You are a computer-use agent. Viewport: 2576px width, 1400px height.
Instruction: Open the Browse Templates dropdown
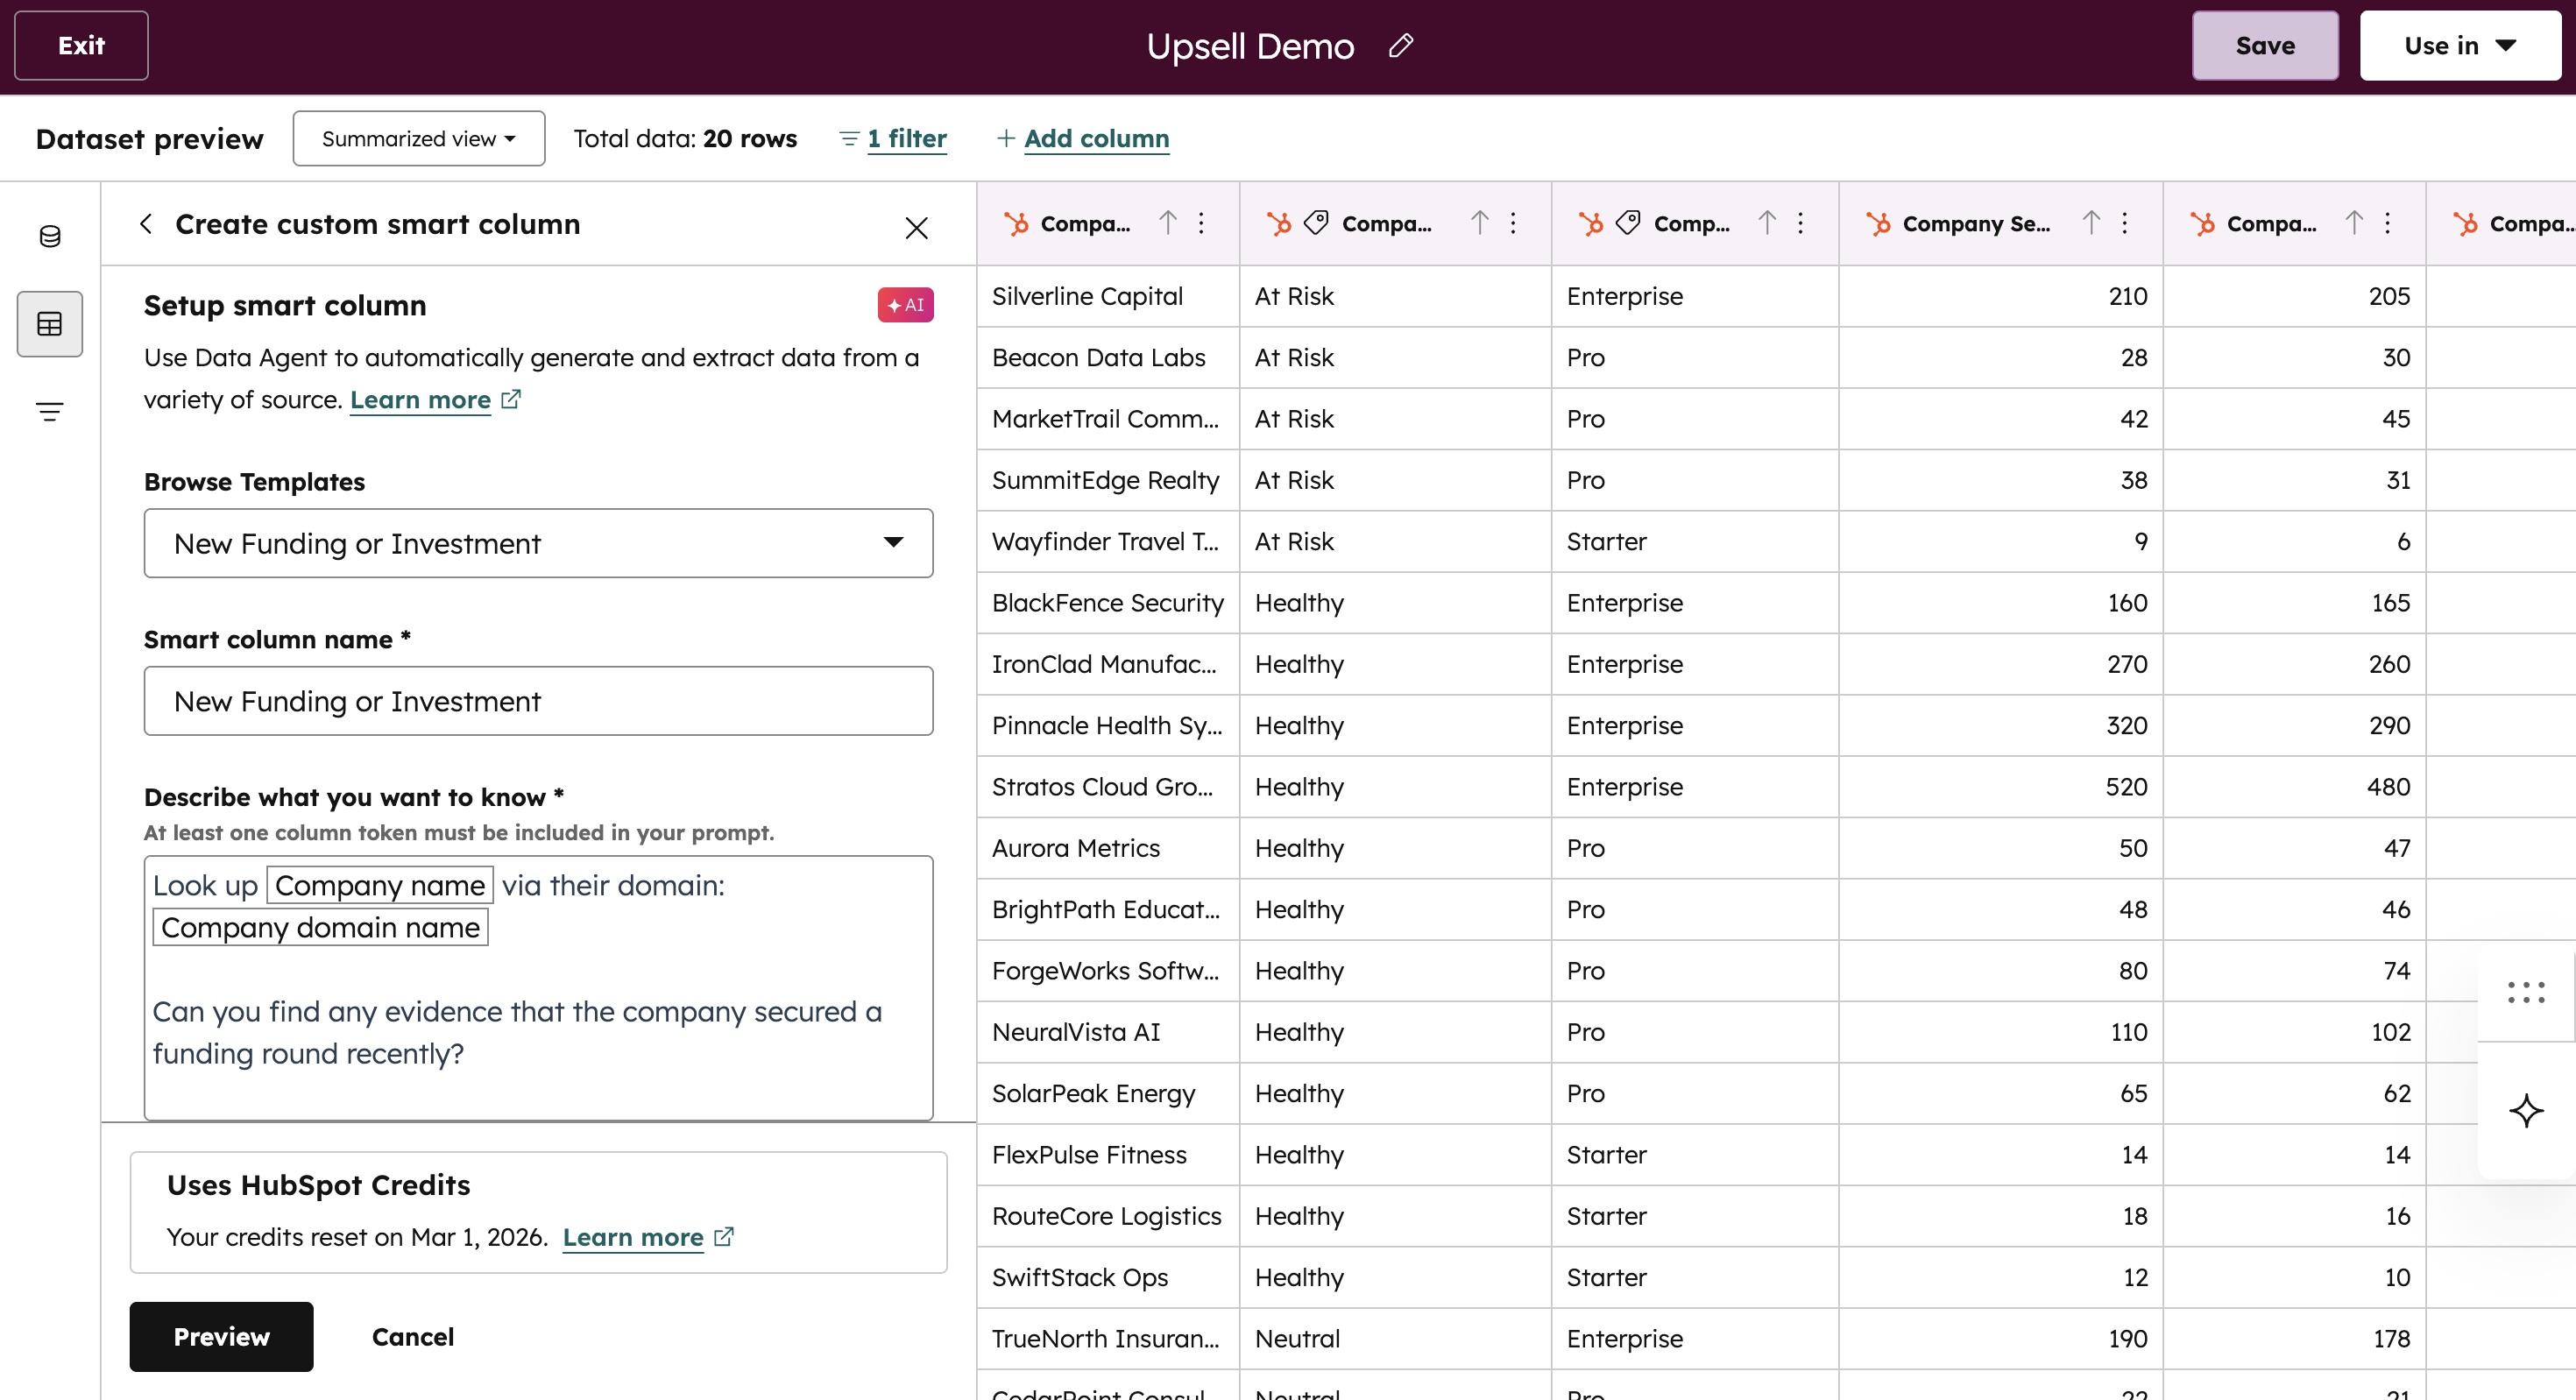point(538,543)
